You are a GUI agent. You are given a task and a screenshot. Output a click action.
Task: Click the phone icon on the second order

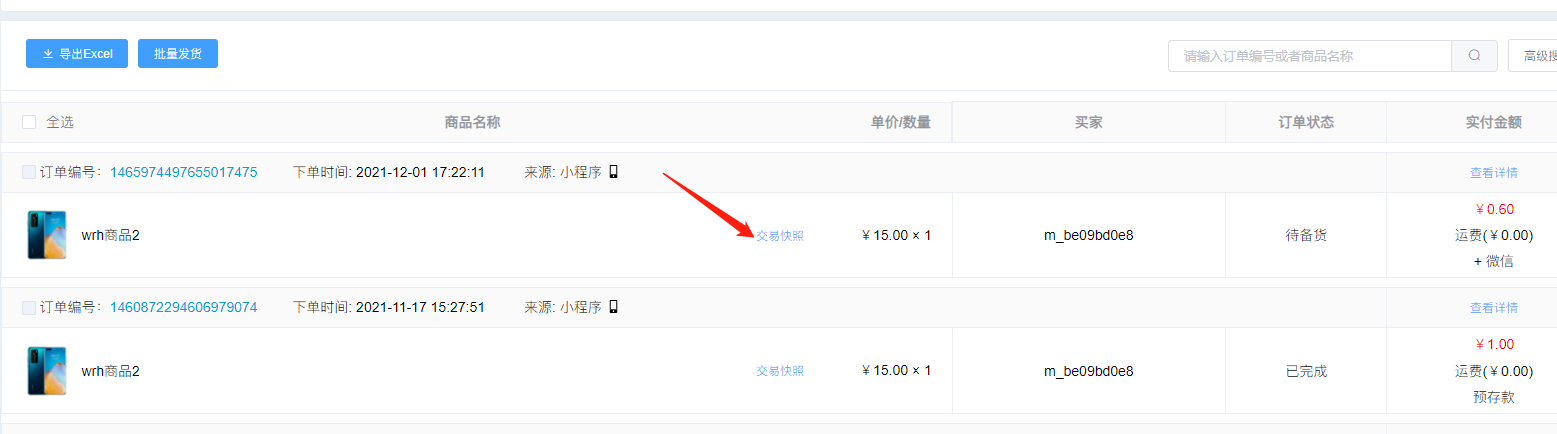pos(613,307)
